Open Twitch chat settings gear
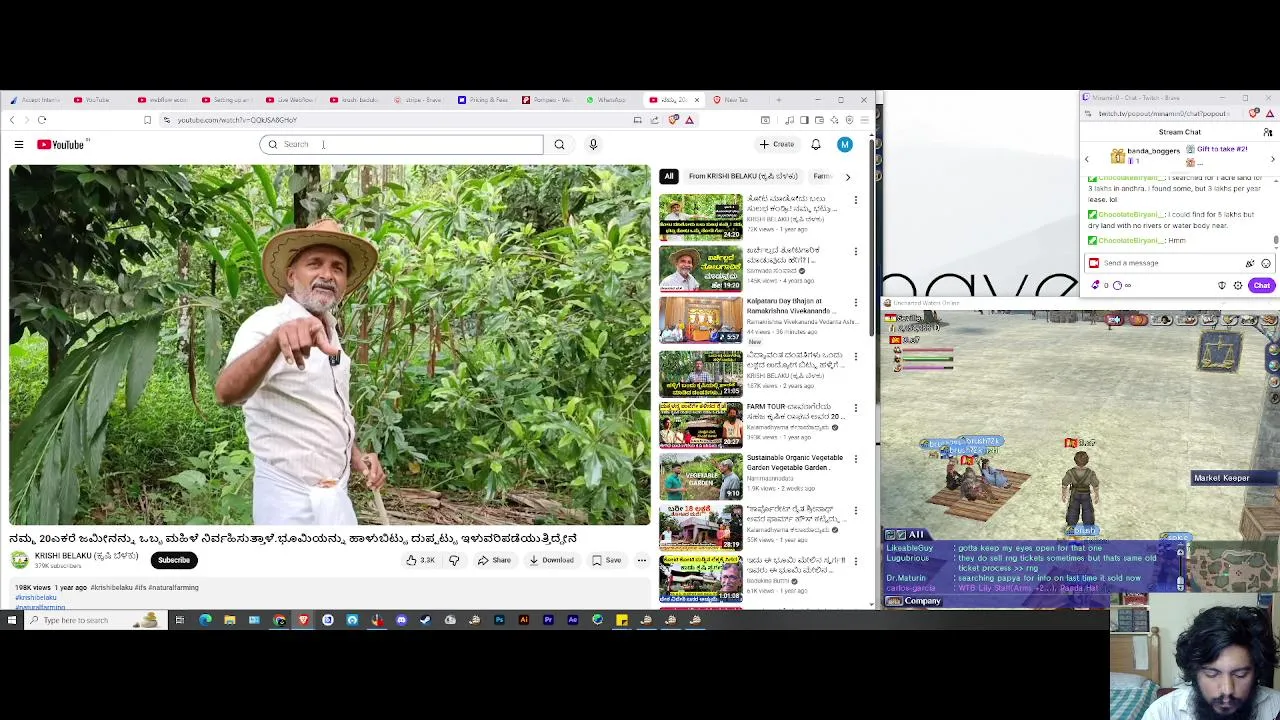Screen dimensions: 1280x720 [x=1238, y=286]
